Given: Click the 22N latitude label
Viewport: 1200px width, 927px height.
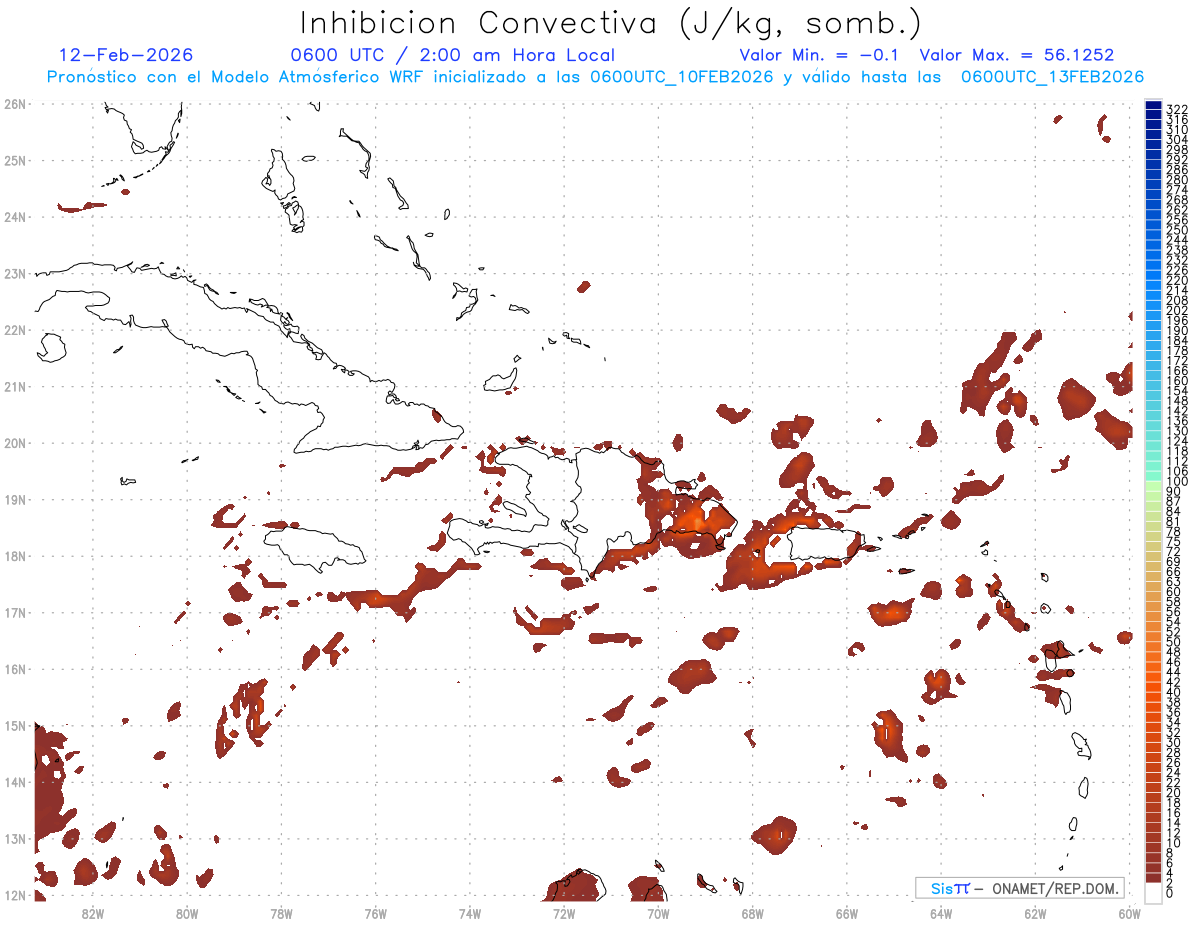Looking at the screenshot, I should coord(15,330).
